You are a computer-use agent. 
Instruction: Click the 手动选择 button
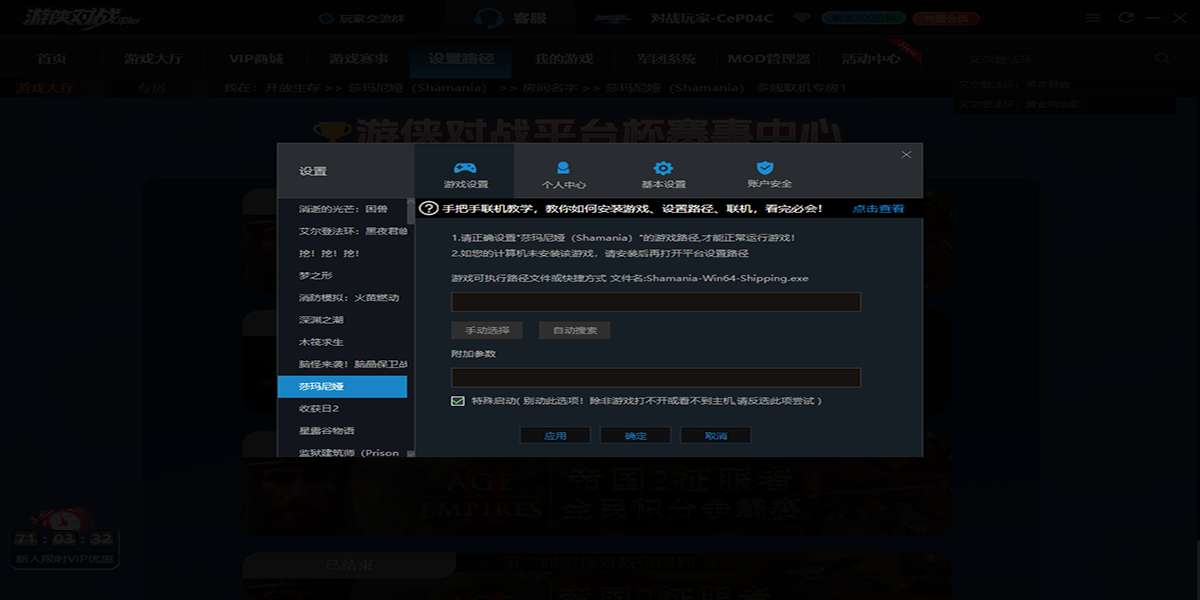coord(487,330)
